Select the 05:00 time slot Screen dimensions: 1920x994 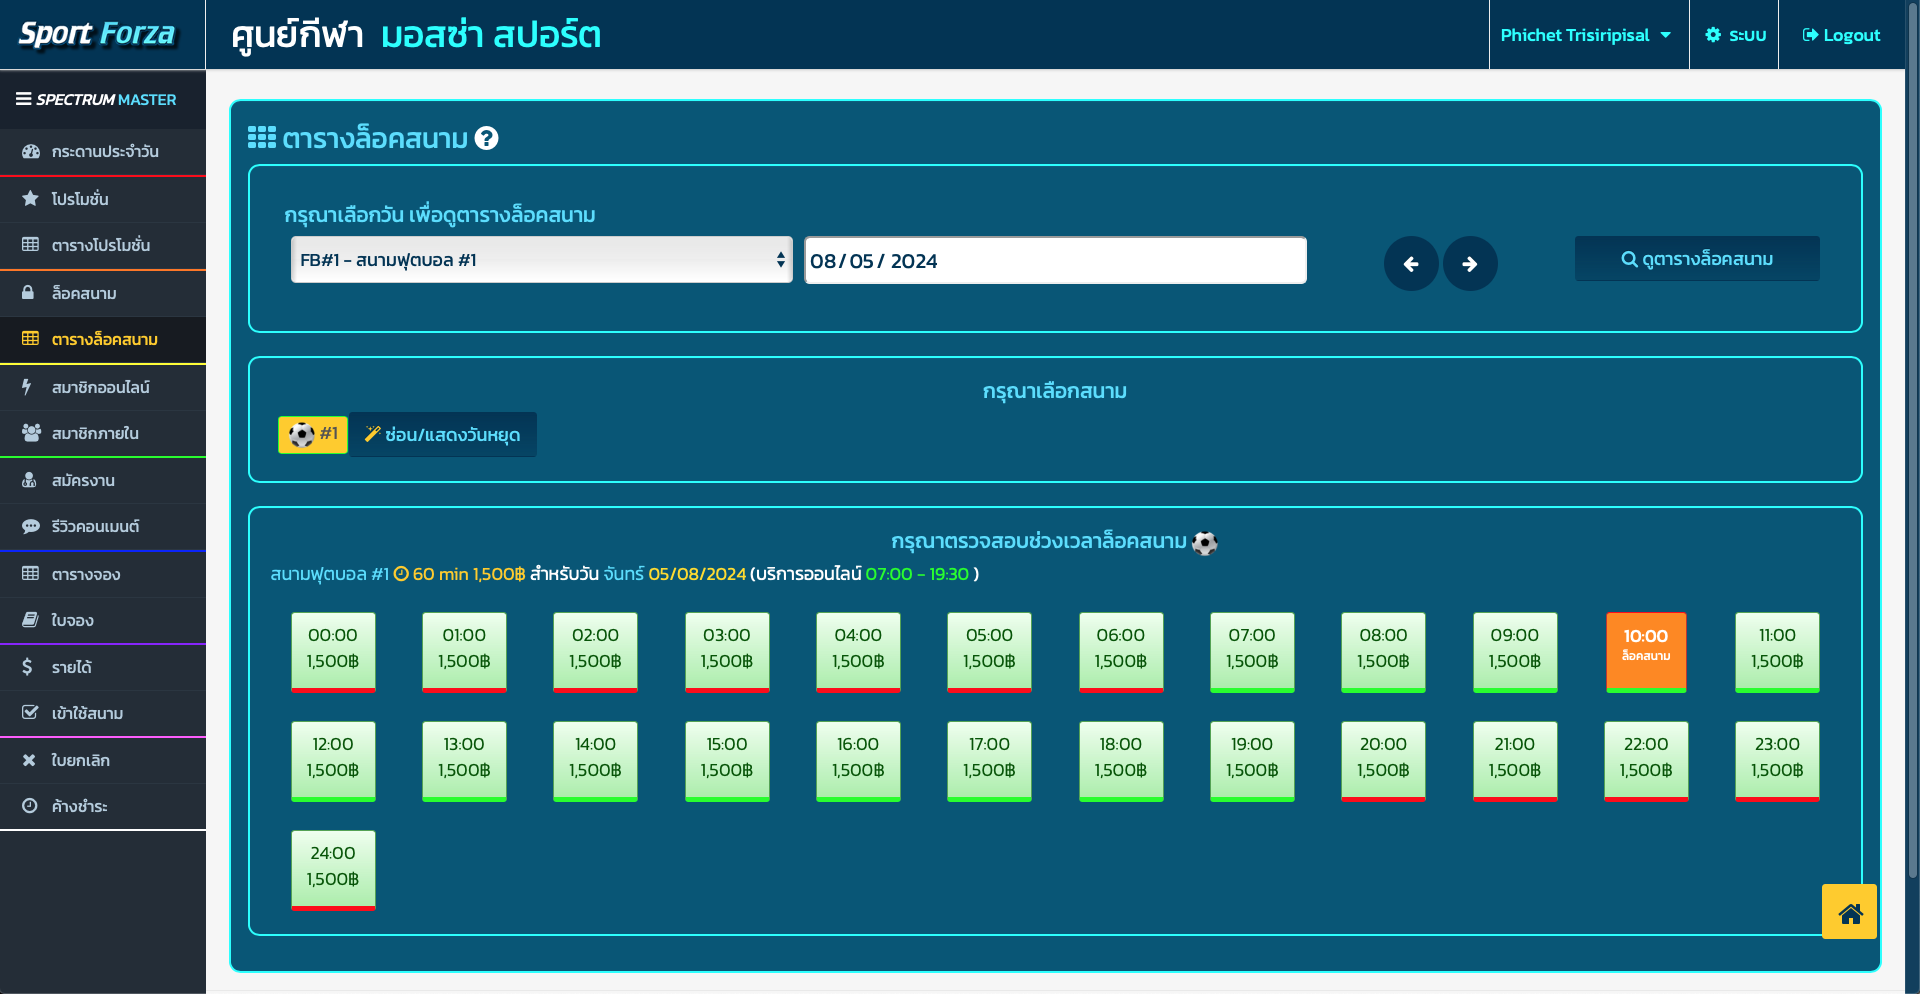989,651
